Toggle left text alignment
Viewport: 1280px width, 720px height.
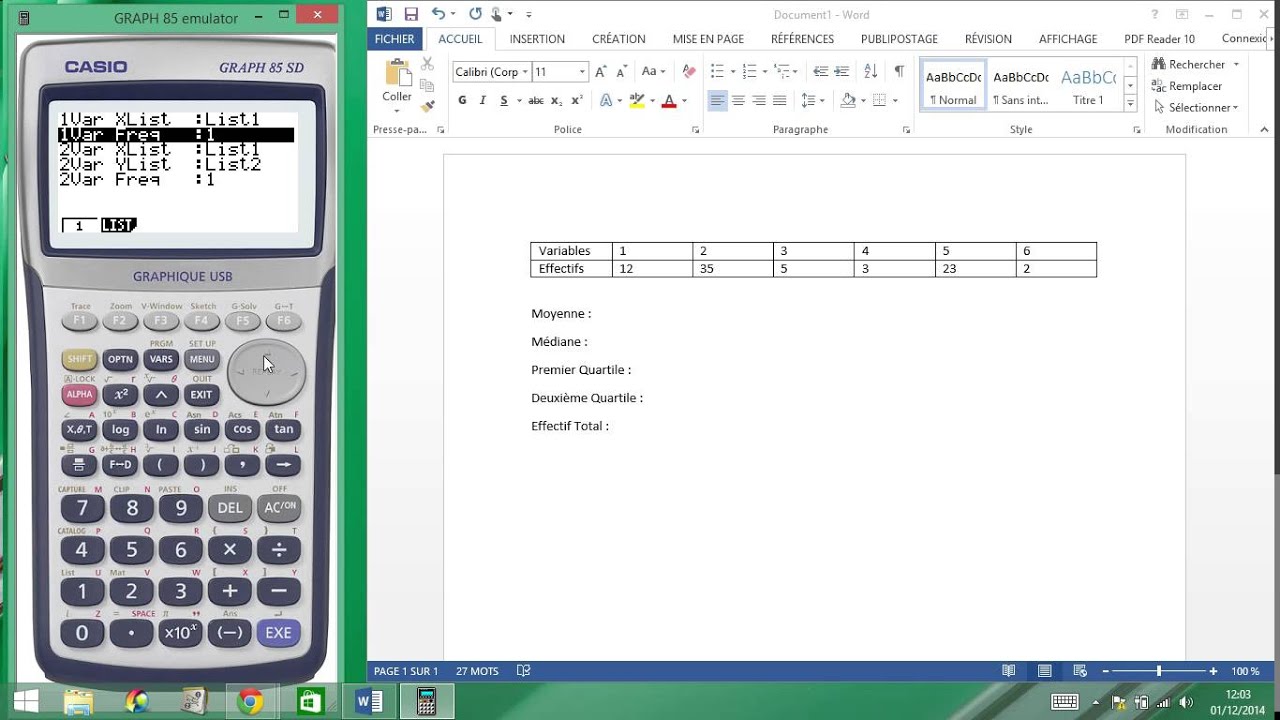coord(717,100)
